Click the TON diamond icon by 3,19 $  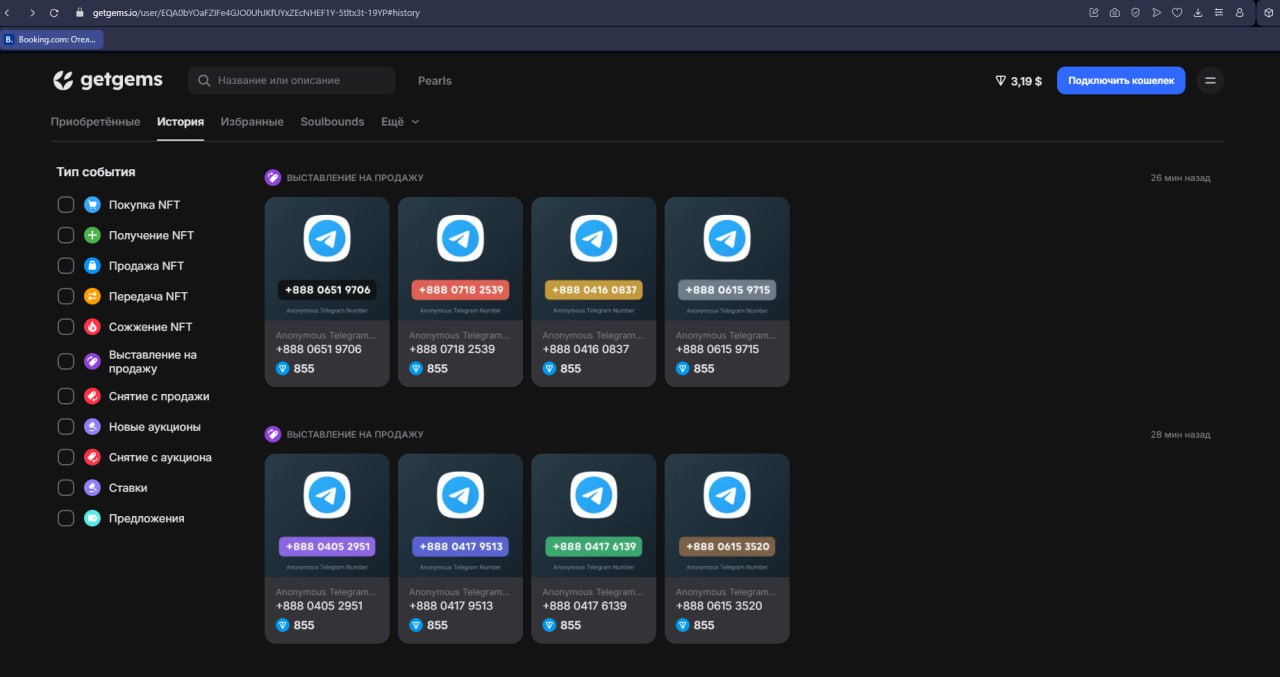tap(1000, 81)
